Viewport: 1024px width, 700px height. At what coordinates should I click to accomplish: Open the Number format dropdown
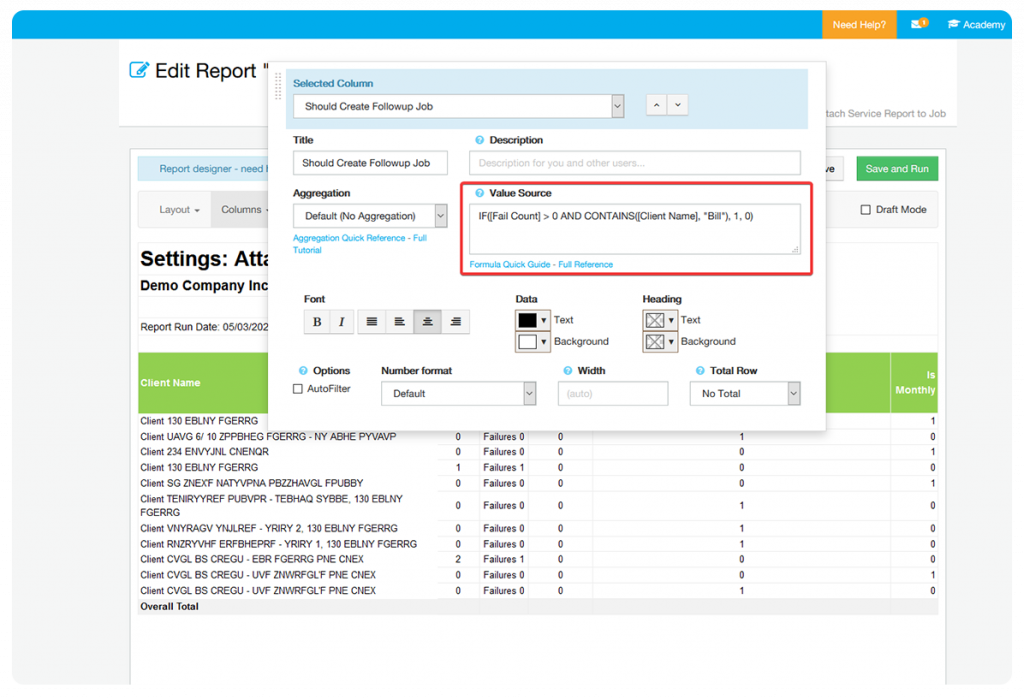coord(458,394)
